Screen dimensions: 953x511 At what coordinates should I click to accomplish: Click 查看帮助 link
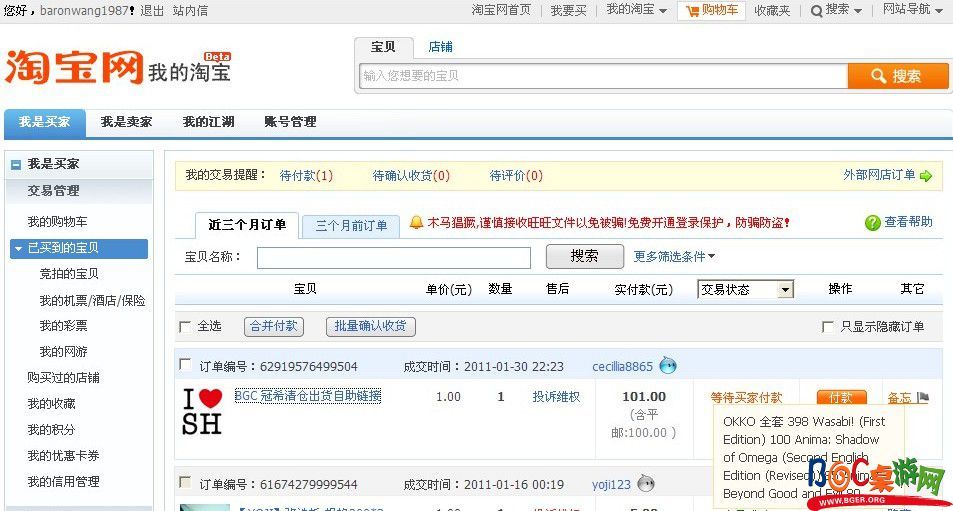[x=908, y=222]
